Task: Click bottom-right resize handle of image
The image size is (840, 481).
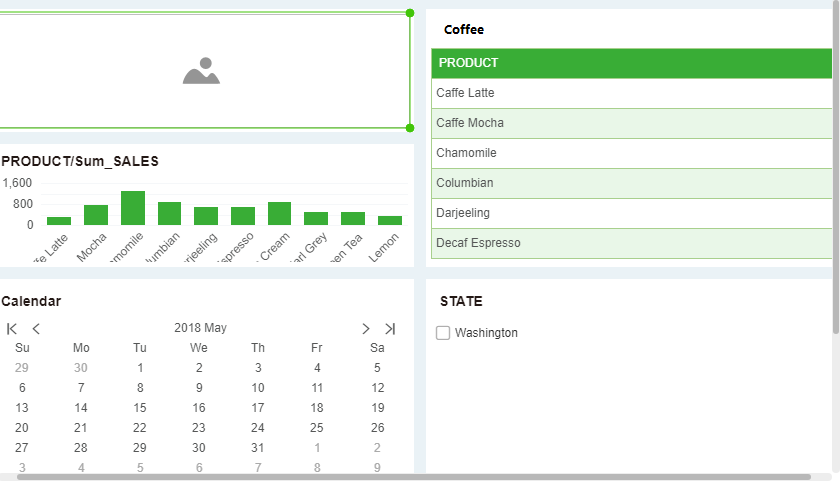Action: (x=410, y=128)
